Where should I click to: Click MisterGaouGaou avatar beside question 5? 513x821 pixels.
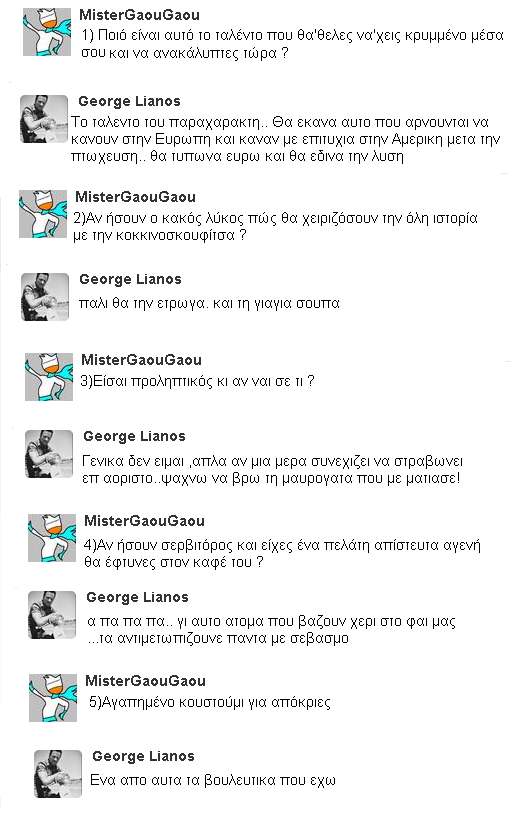click(53, 698)
